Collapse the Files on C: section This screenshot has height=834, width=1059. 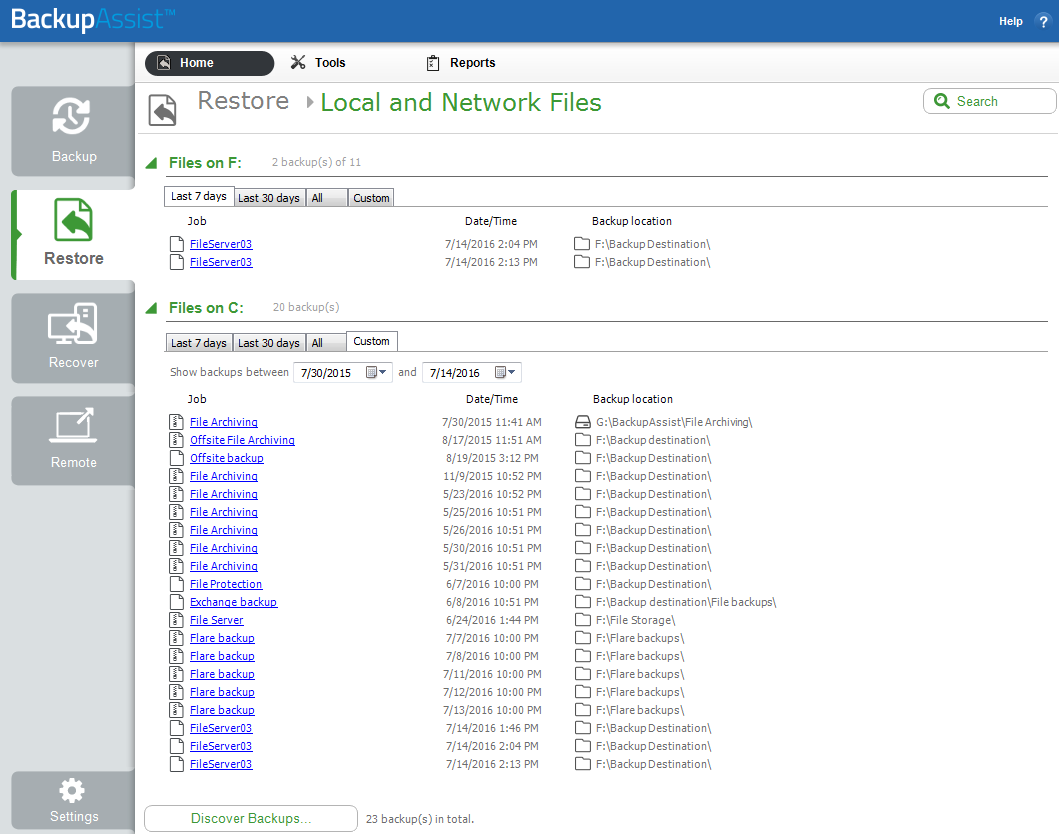(x=152, y=308)
